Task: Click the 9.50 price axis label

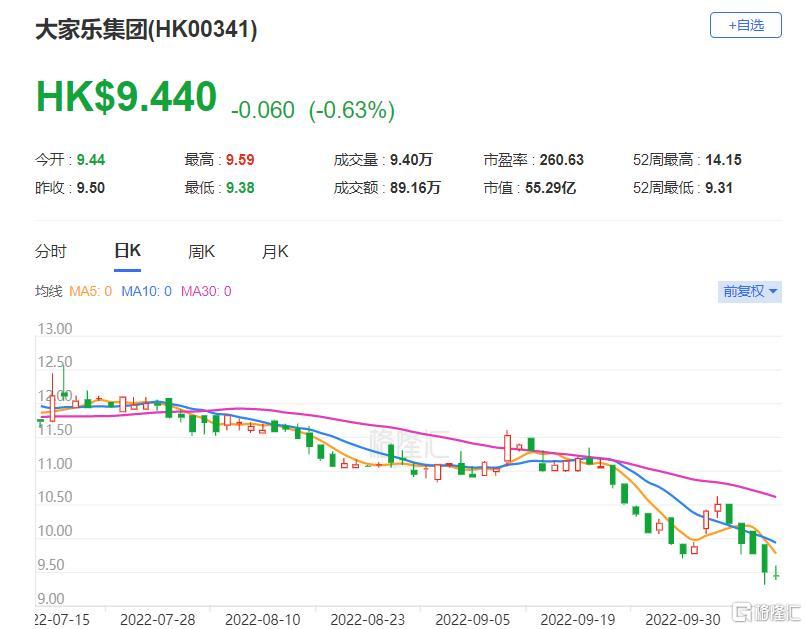Action: [51, 565]
